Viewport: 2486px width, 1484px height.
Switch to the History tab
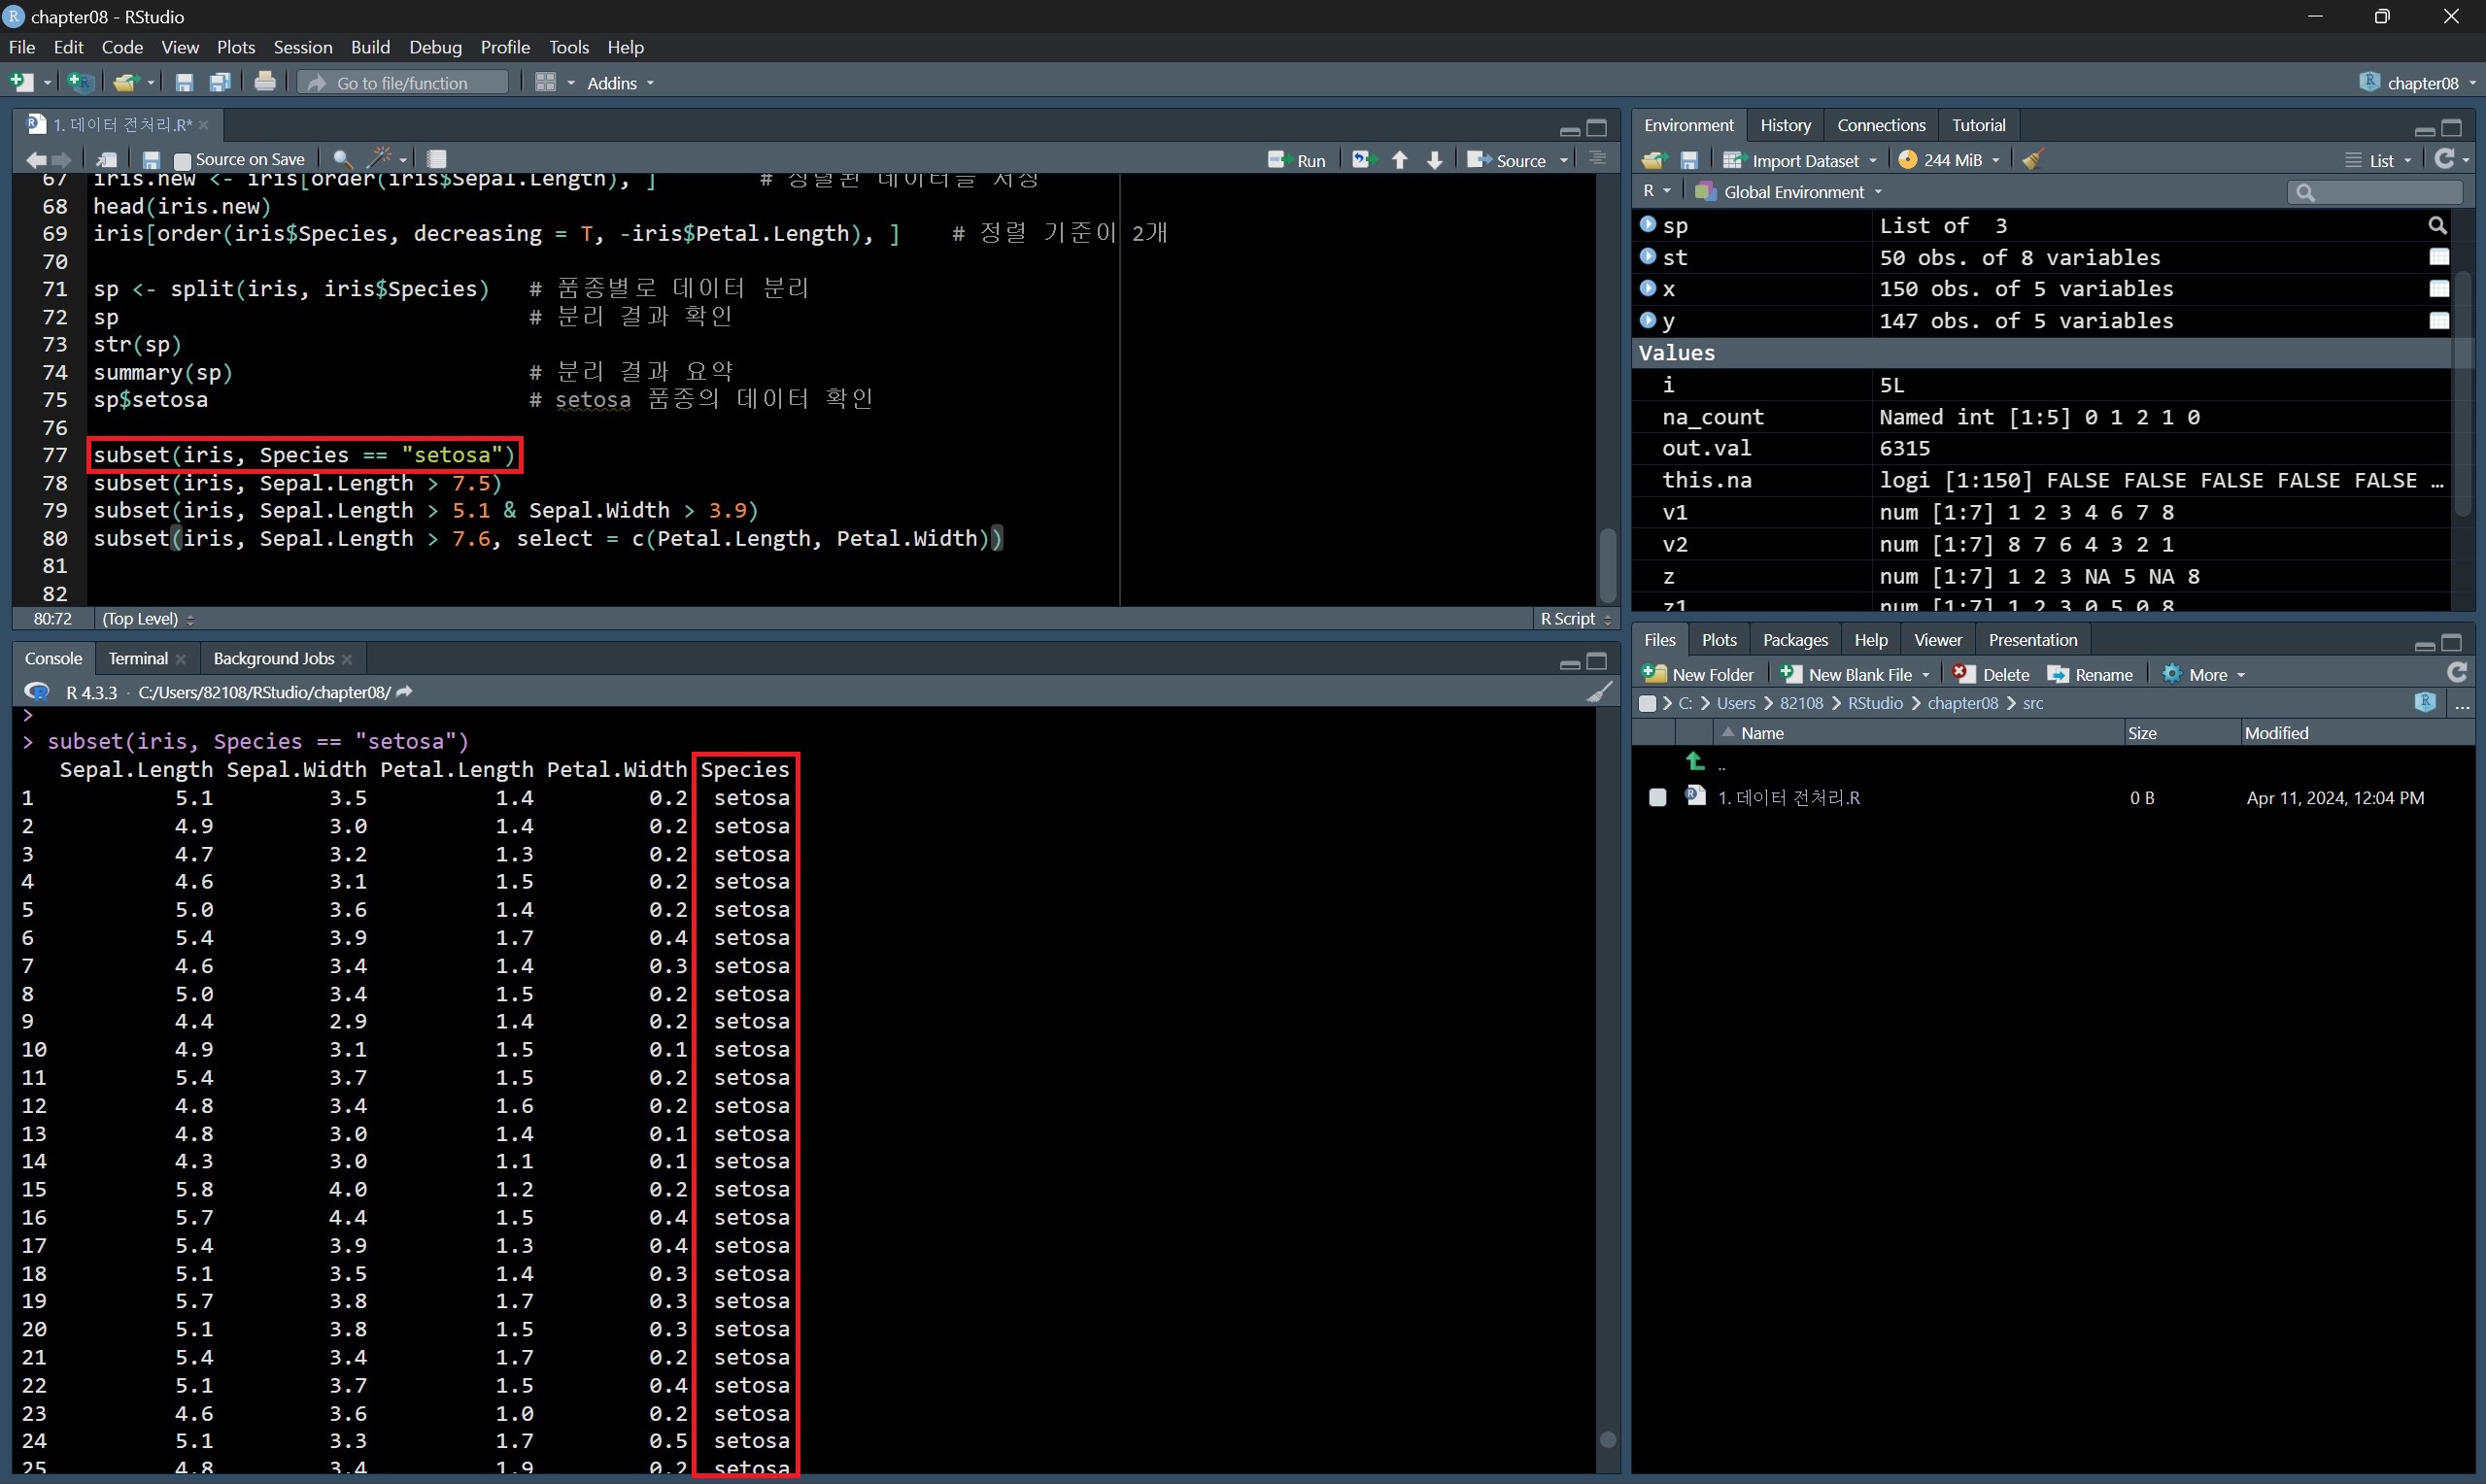coord(1785,125)
